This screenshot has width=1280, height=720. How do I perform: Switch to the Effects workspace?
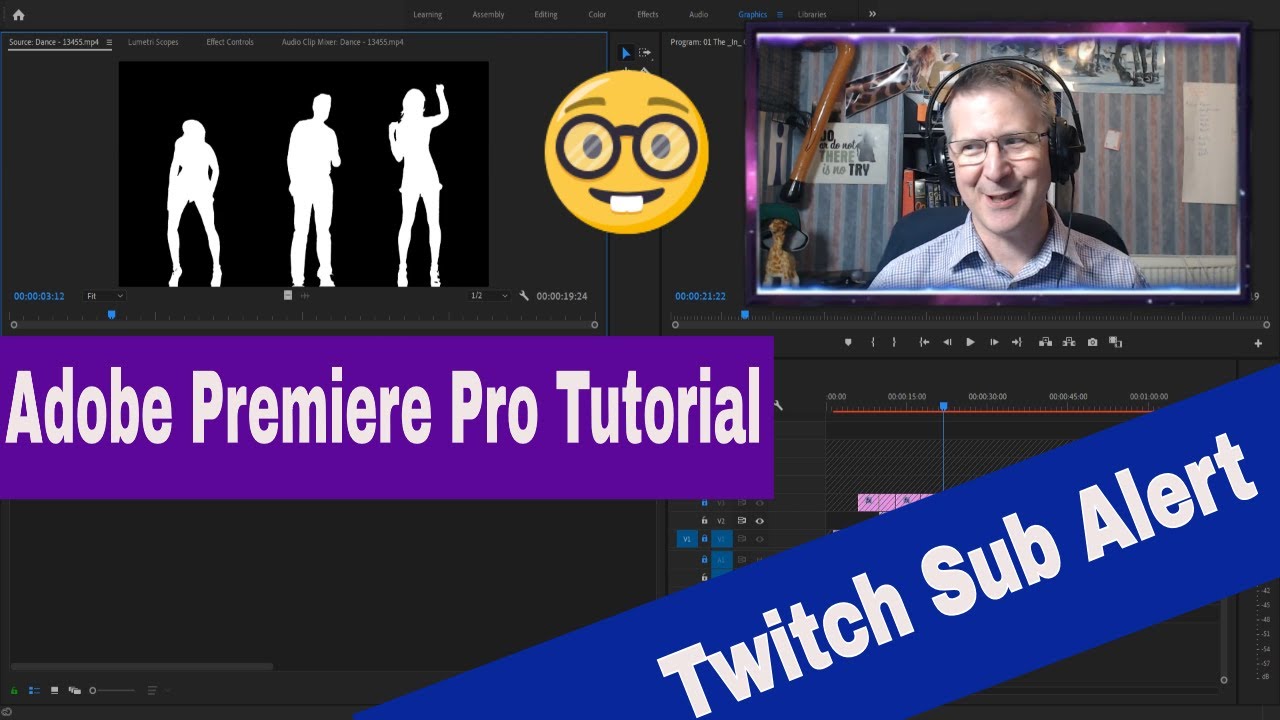tap(648, 15)
